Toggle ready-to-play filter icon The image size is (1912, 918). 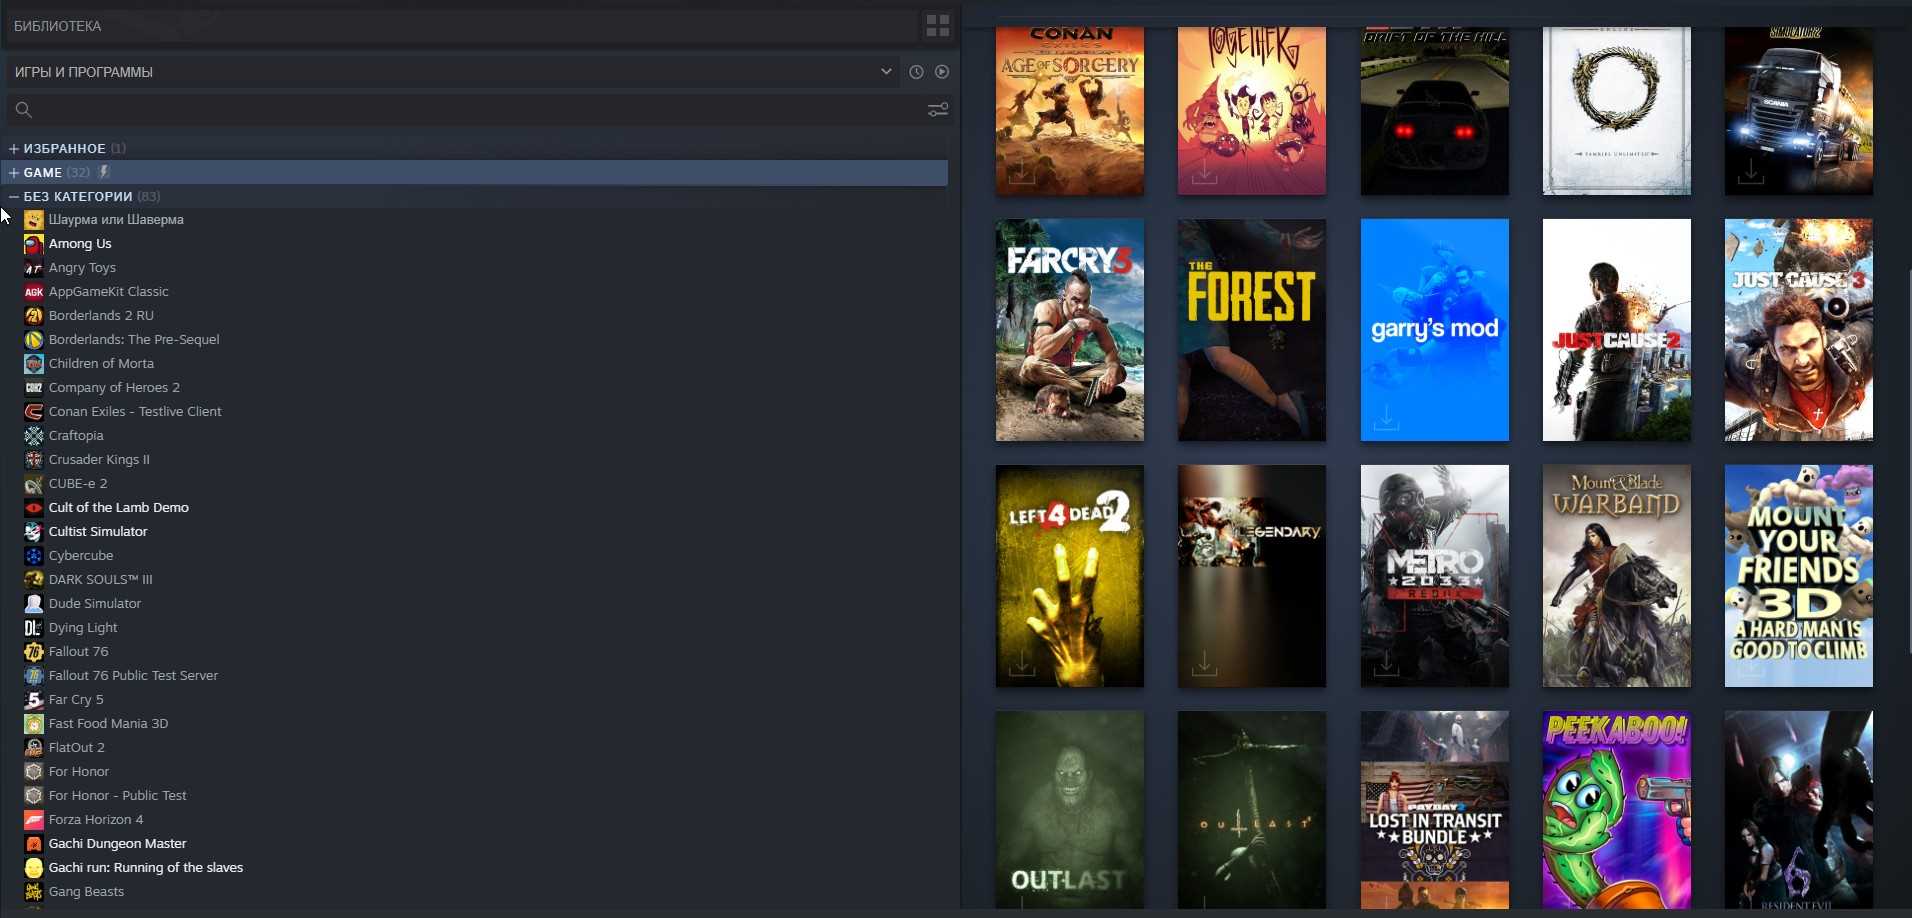(942, 72)
